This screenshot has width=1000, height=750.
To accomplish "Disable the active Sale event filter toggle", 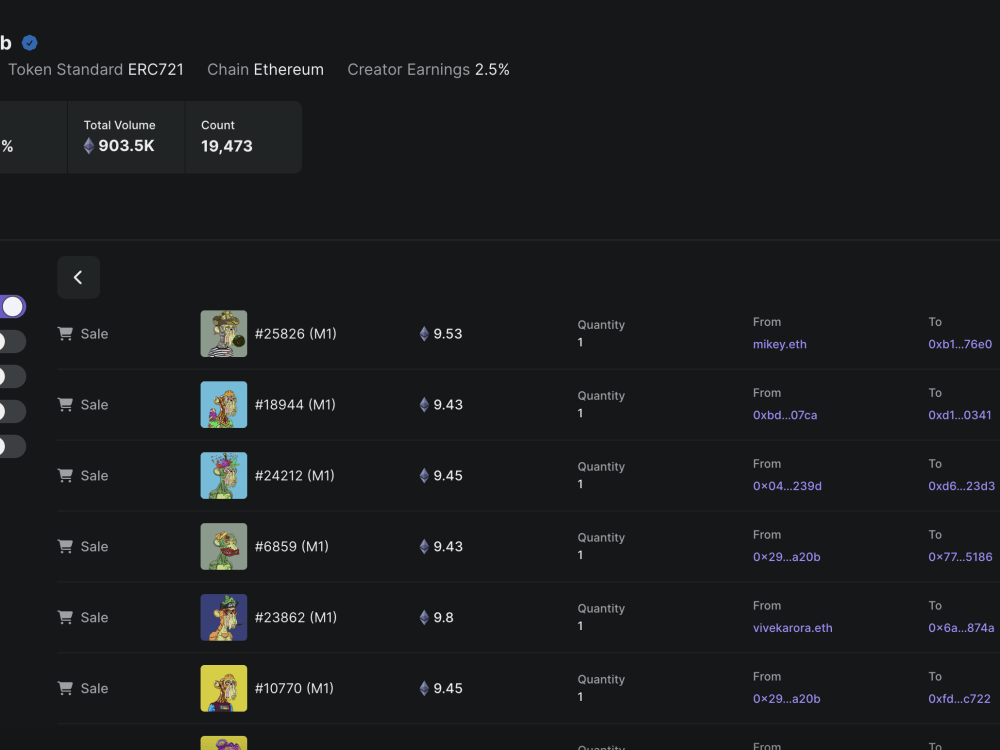I will click(13, 306).
